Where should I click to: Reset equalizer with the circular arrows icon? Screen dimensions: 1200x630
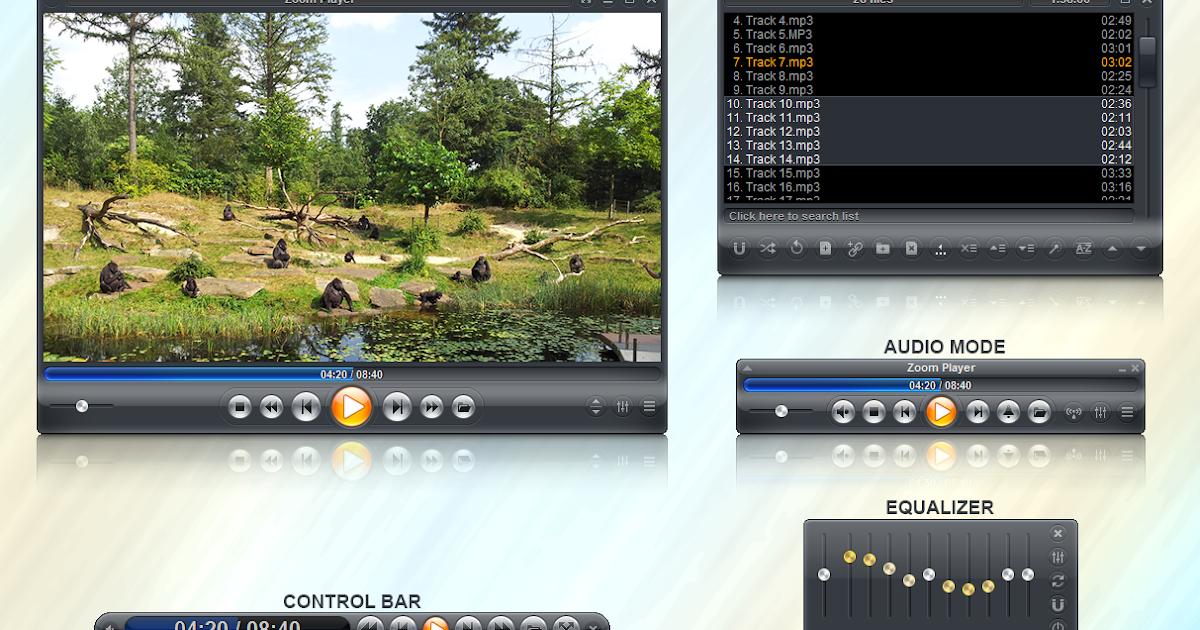(1058, 581)
